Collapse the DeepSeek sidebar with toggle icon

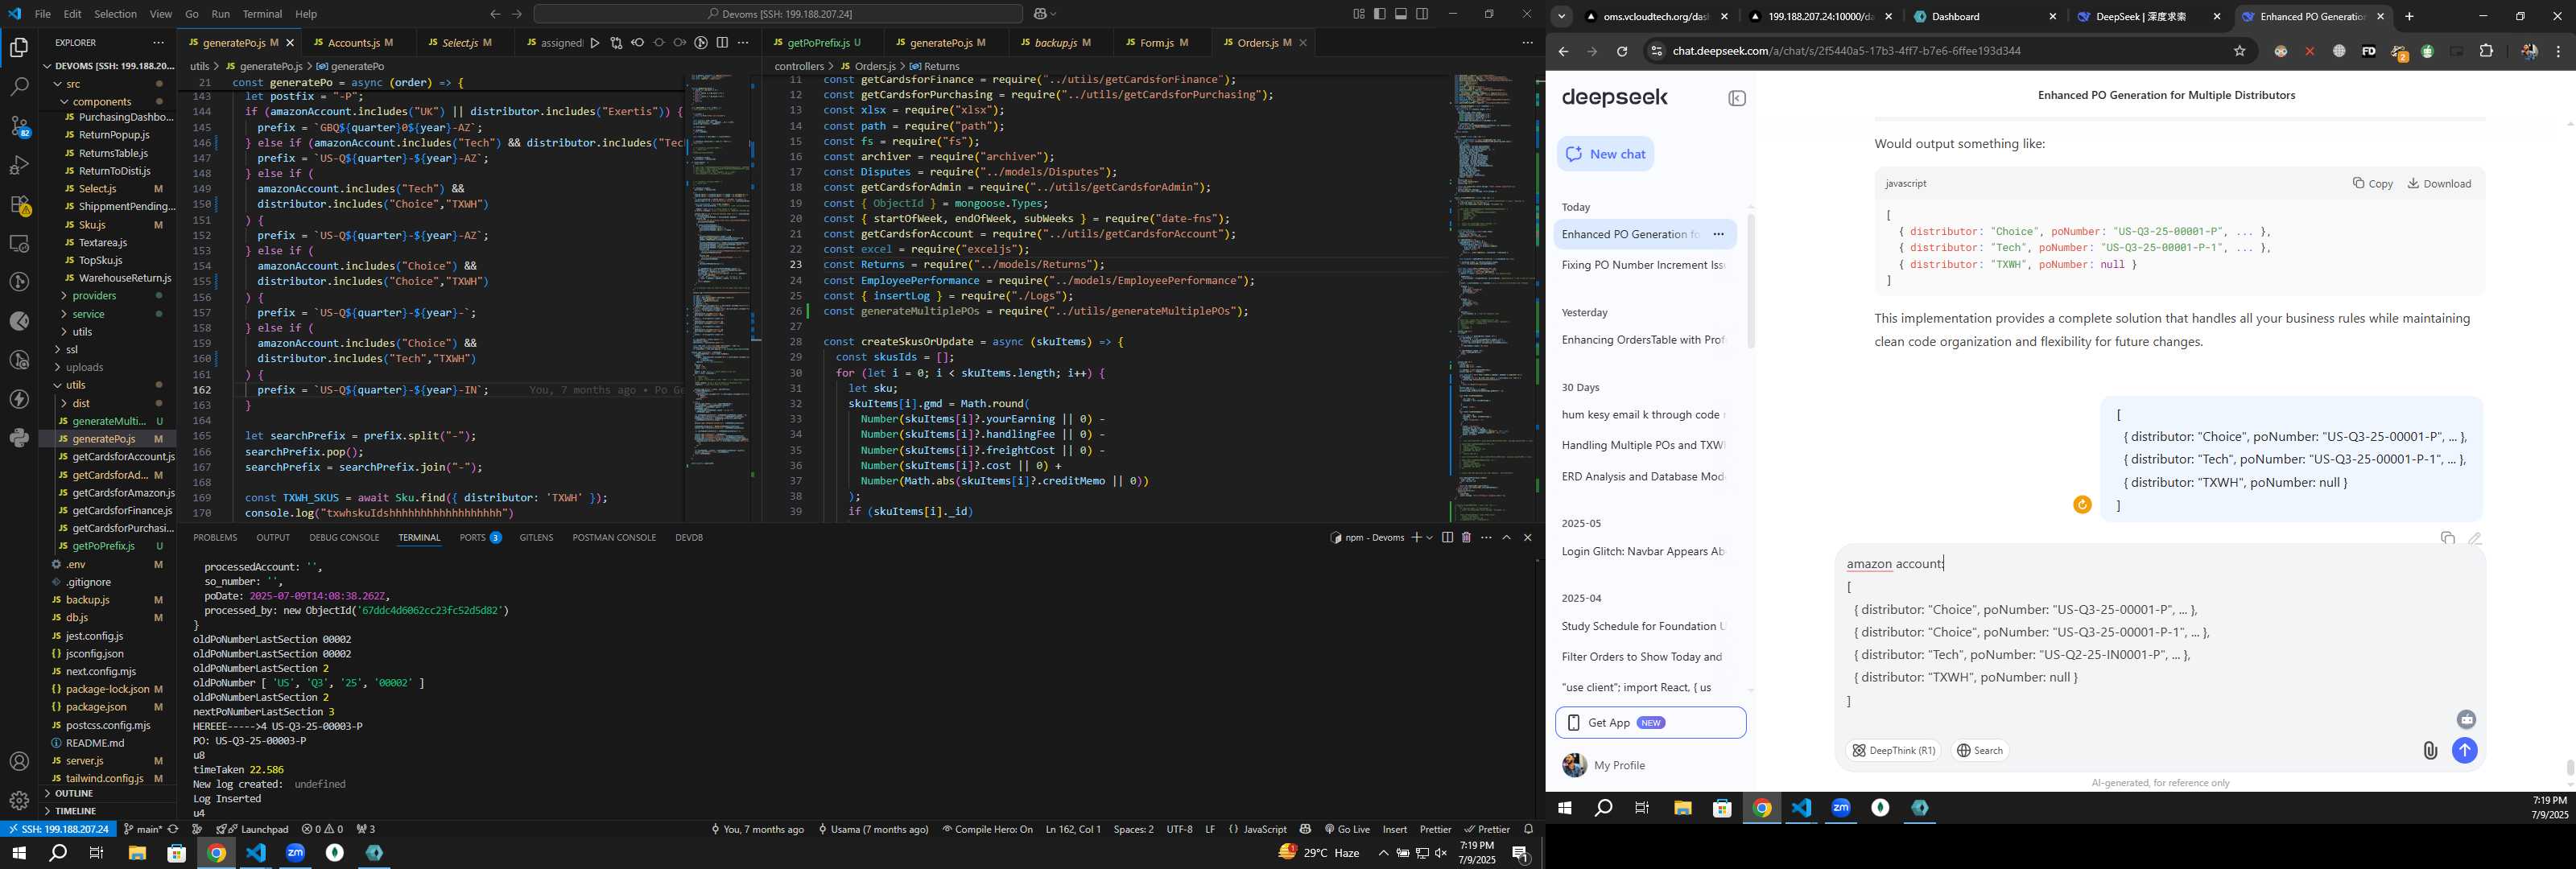pos(1737,98)
